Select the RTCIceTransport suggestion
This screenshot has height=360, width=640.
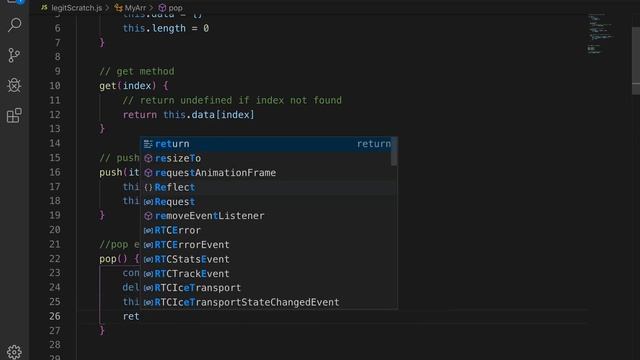[x=269, y=288]
